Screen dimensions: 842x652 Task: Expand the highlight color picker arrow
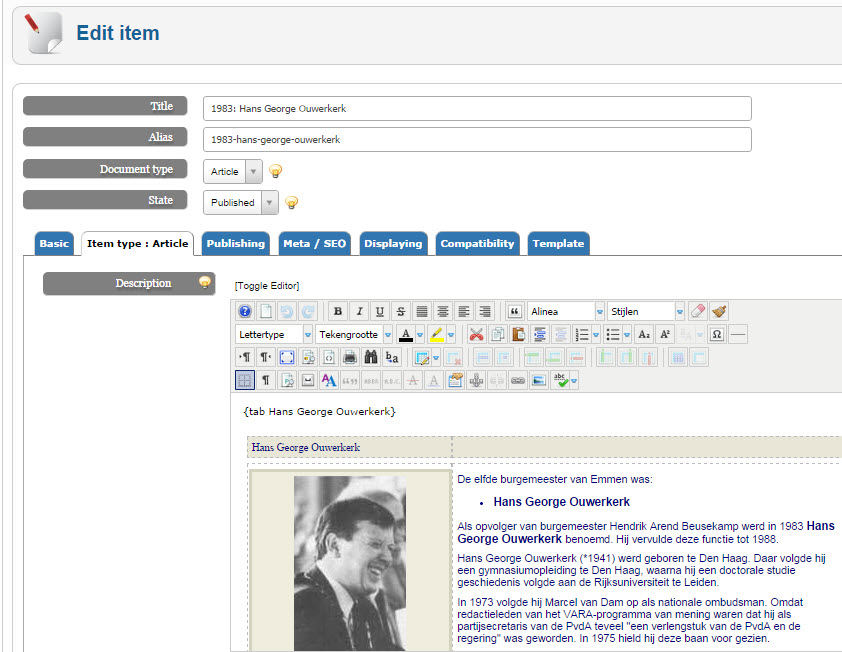click(x=451, y=335)
